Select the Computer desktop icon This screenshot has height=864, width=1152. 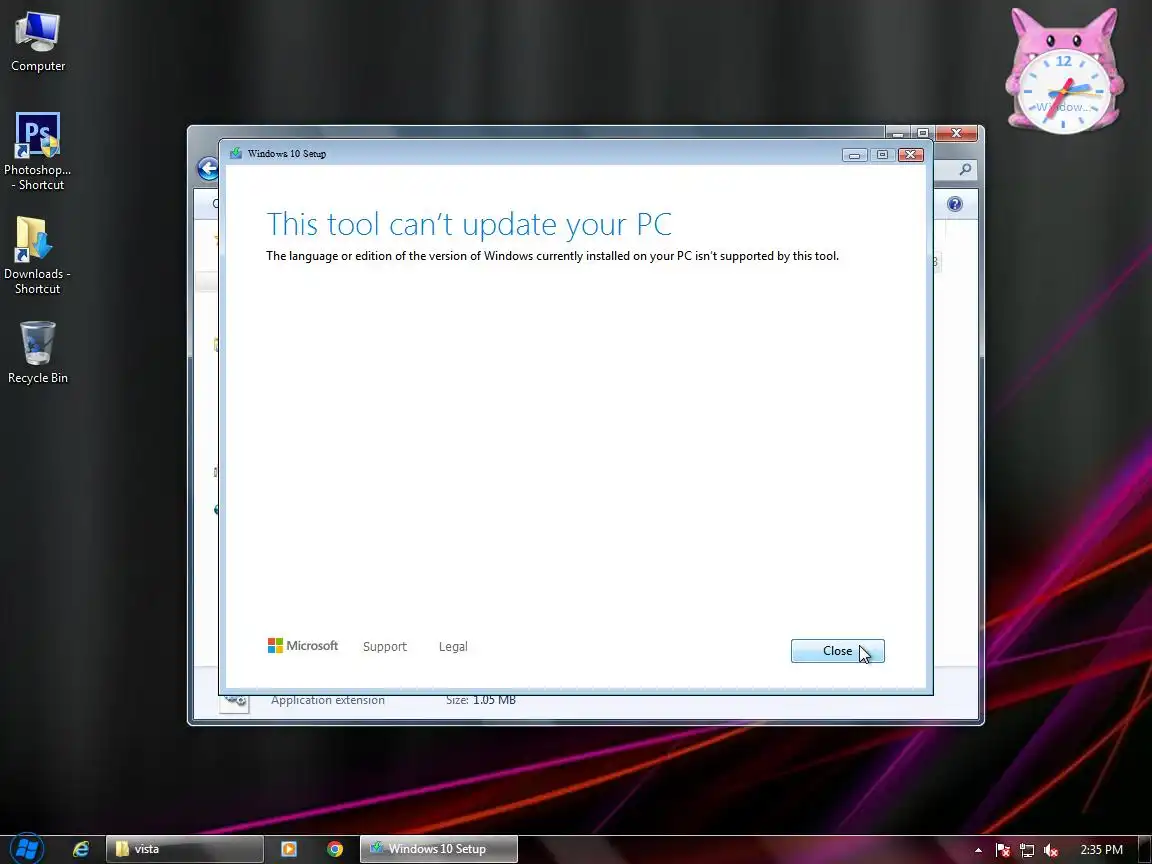tap(37, 42)
